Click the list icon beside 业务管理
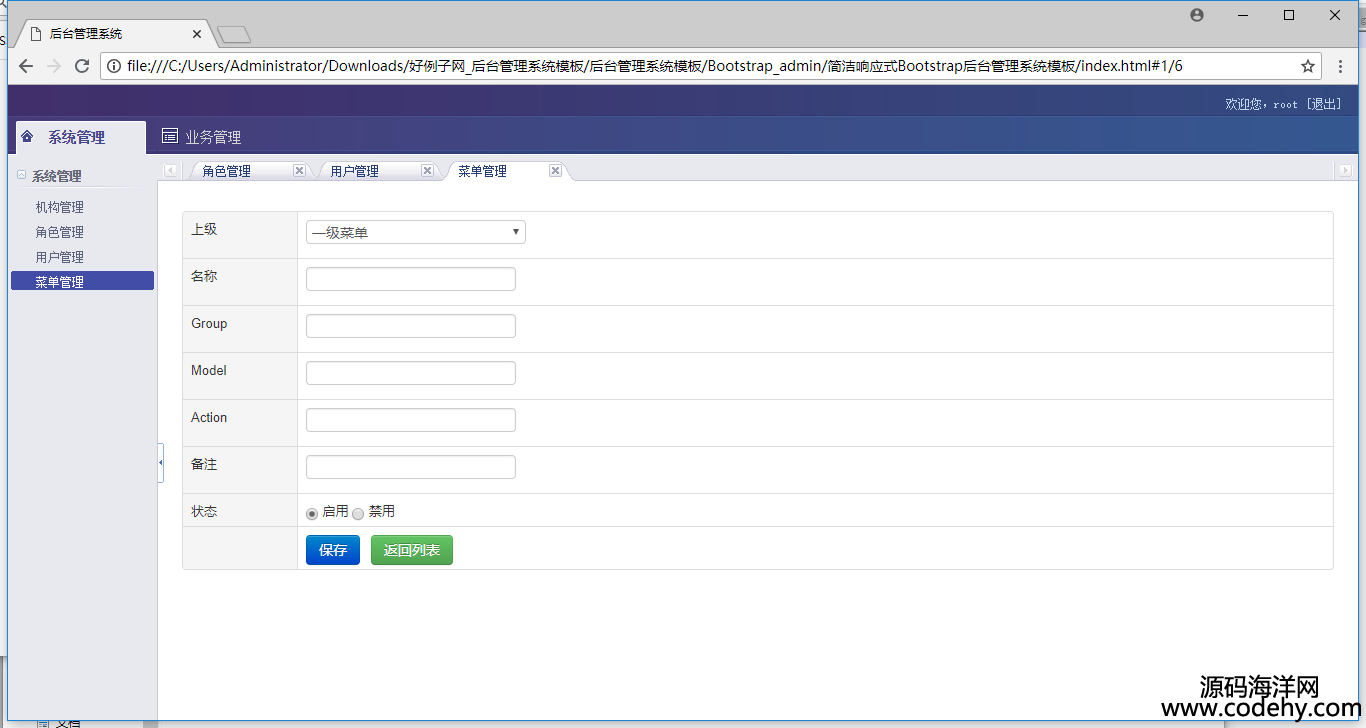The width and height of the screenshot is (1366, 728). pyautogui.click(x=170, y=137)
